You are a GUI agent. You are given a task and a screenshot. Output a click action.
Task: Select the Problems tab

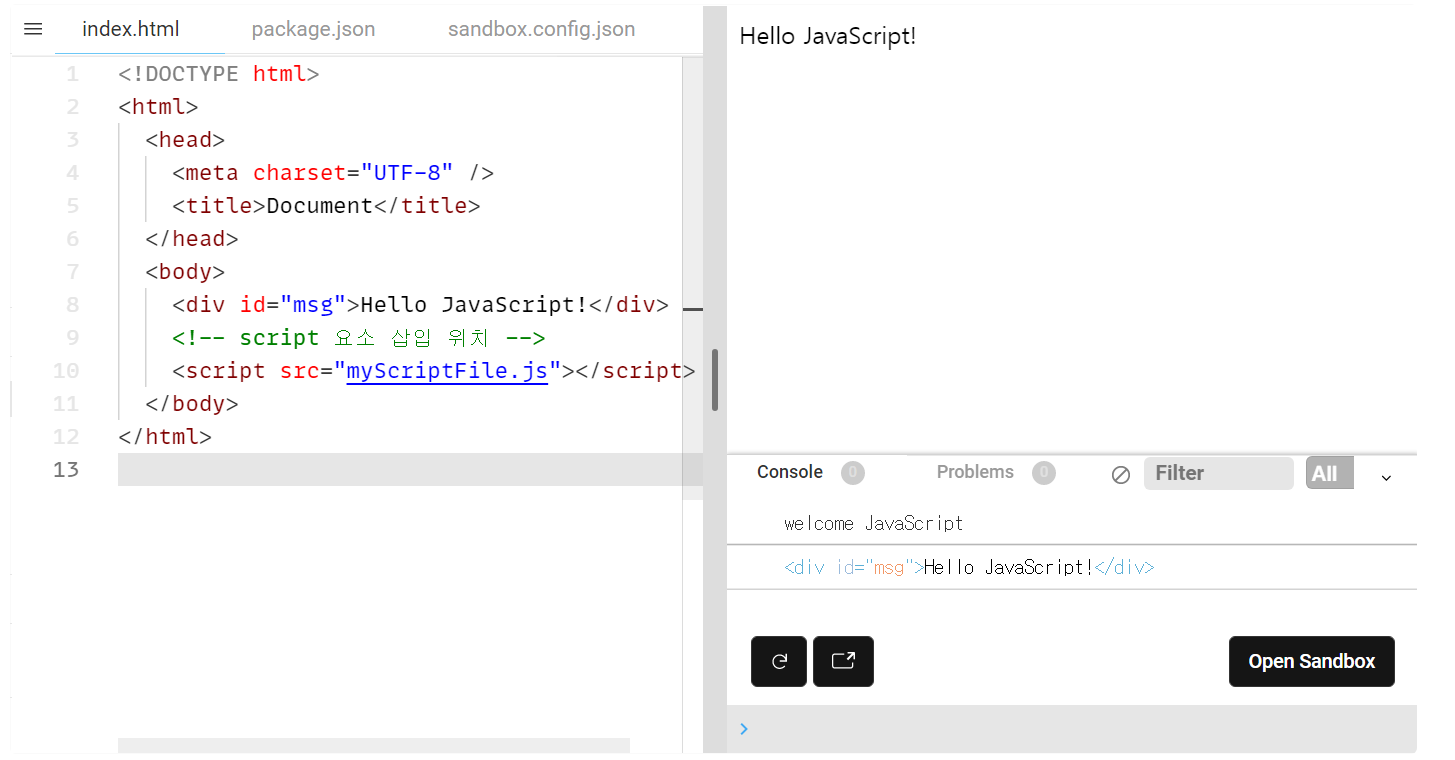tap(975, 472)
